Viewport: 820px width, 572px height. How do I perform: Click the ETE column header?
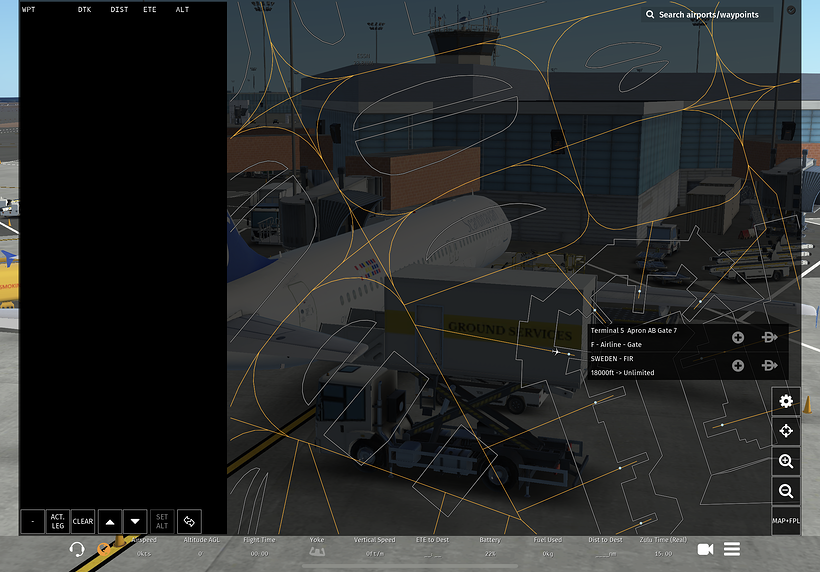click(150, 9)
